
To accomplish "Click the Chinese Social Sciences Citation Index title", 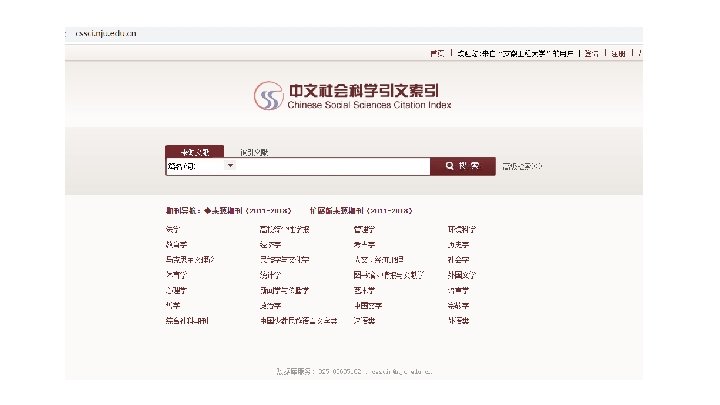I will click(369, 105).
